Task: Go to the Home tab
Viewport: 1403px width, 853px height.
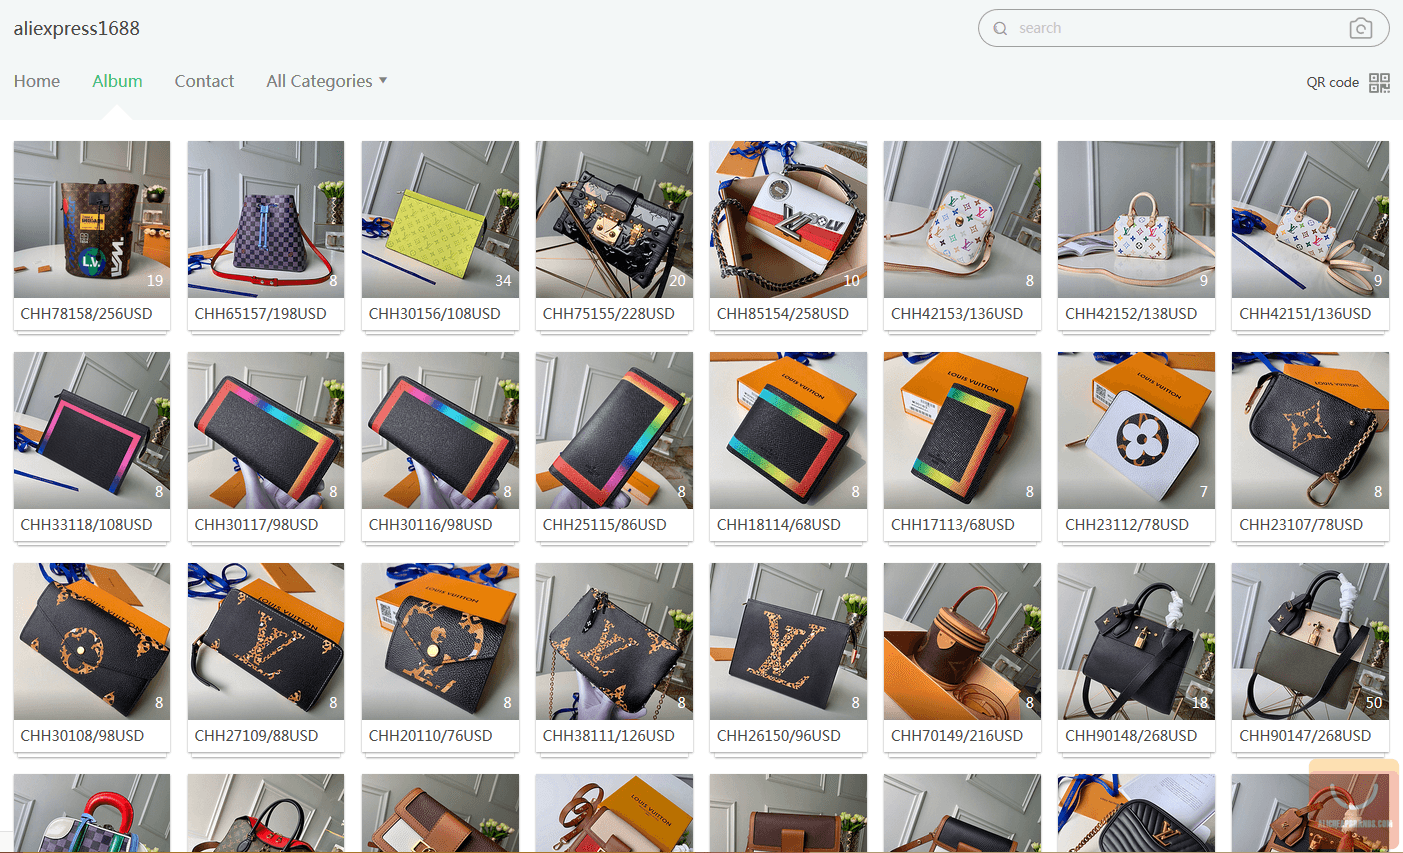Action: (x=37, y=81)
